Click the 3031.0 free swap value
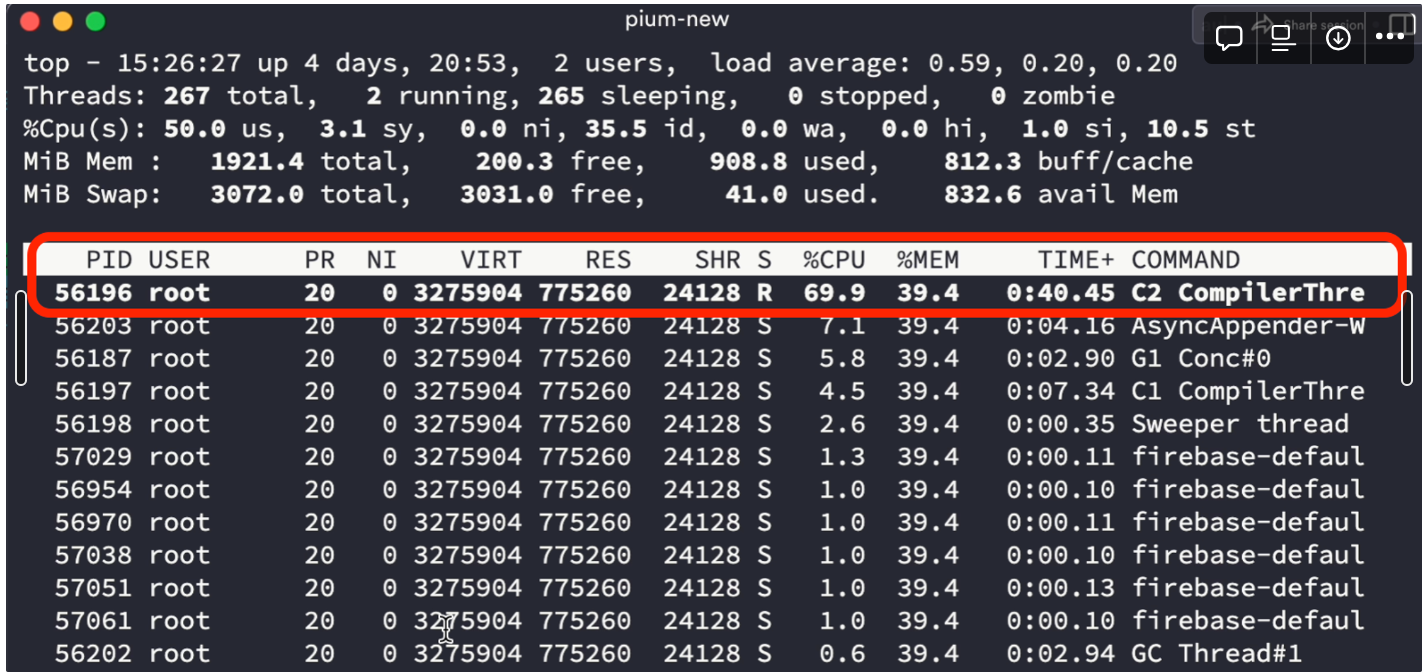The height and width of the screenshot is (672, 1428). [506, 195]
